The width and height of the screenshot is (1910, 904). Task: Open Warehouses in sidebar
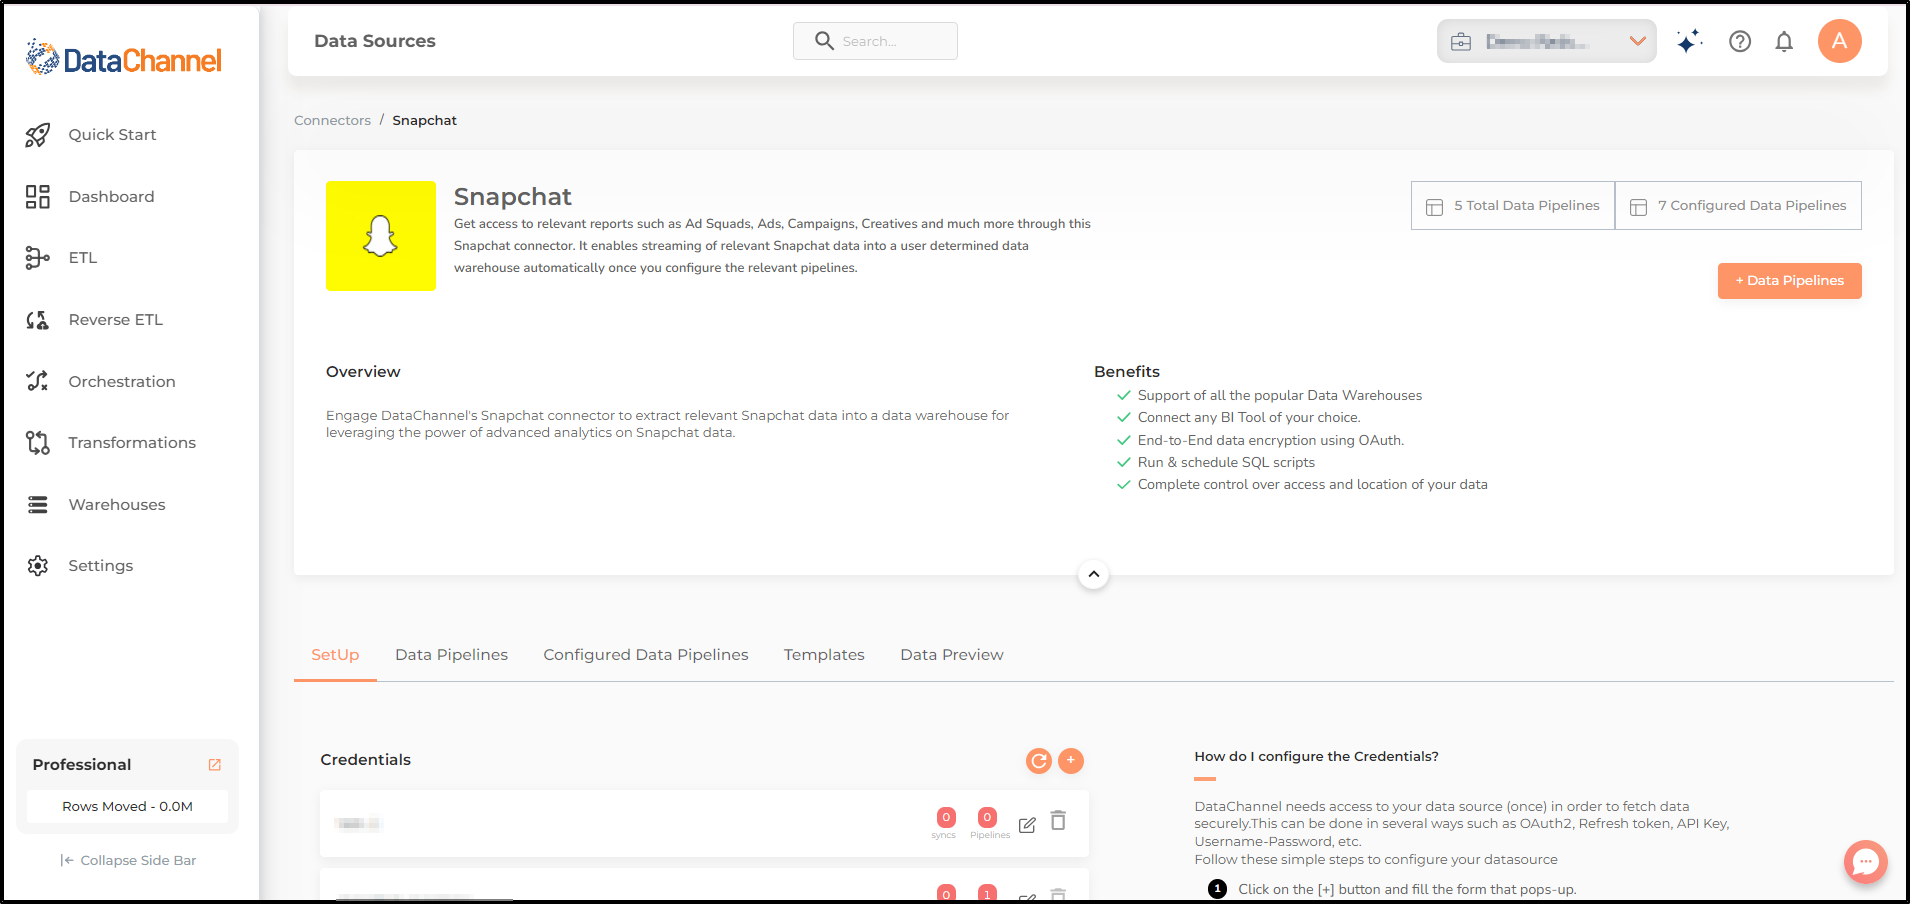[x=117, y=505]
